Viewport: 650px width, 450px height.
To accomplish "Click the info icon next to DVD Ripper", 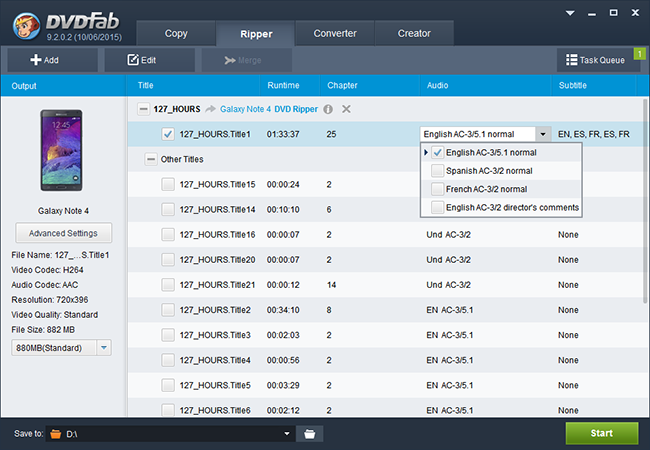I will 328,109.
